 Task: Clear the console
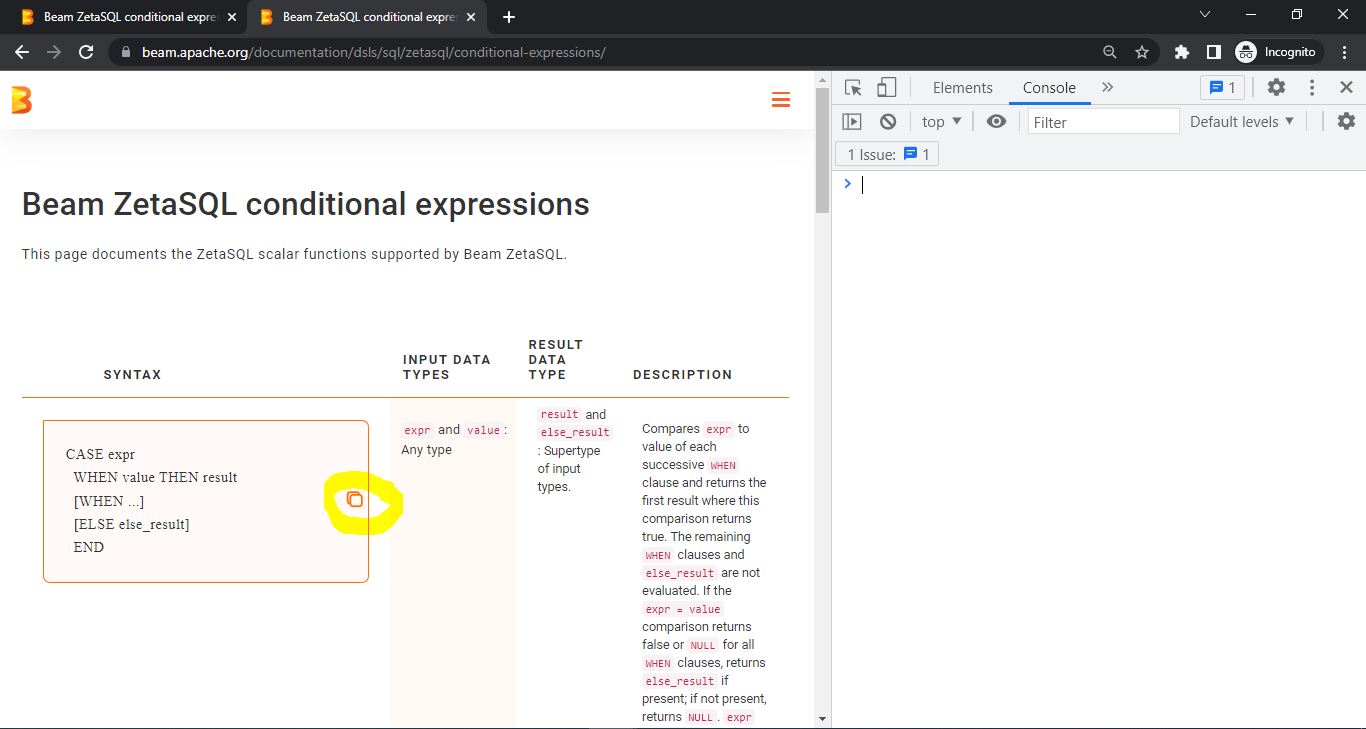point(888,122)
